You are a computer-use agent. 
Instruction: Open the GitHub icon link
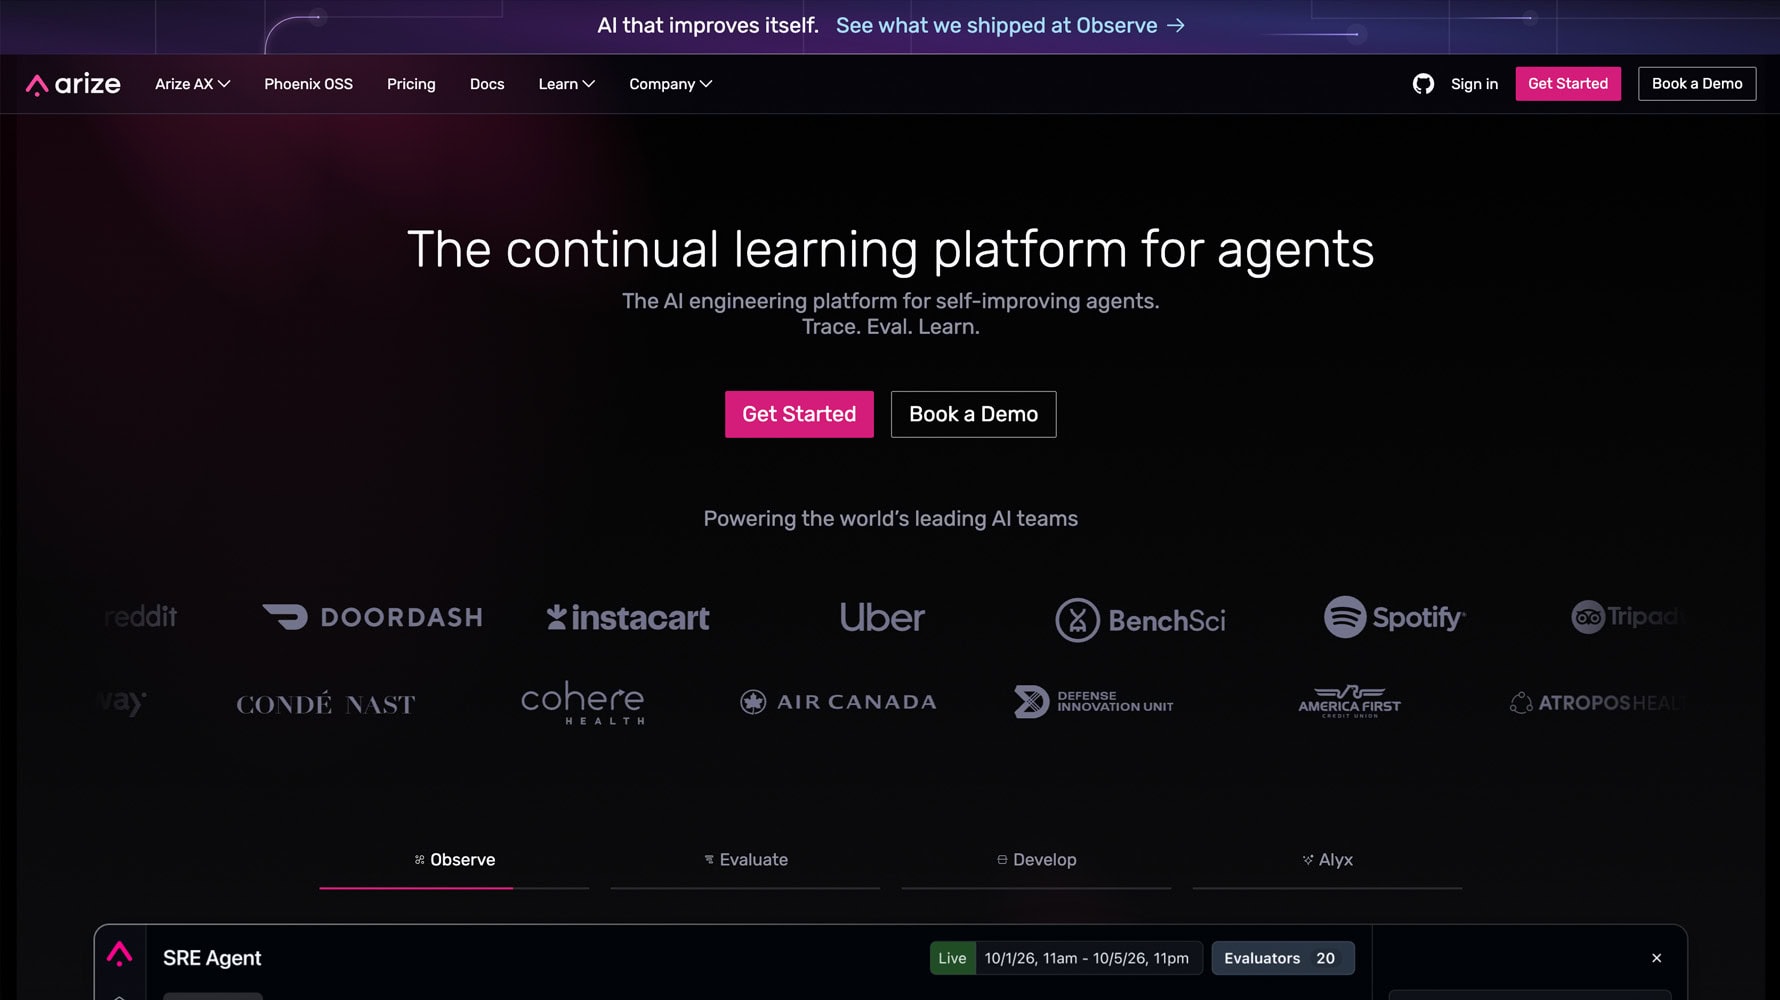tap(1423, 84)
